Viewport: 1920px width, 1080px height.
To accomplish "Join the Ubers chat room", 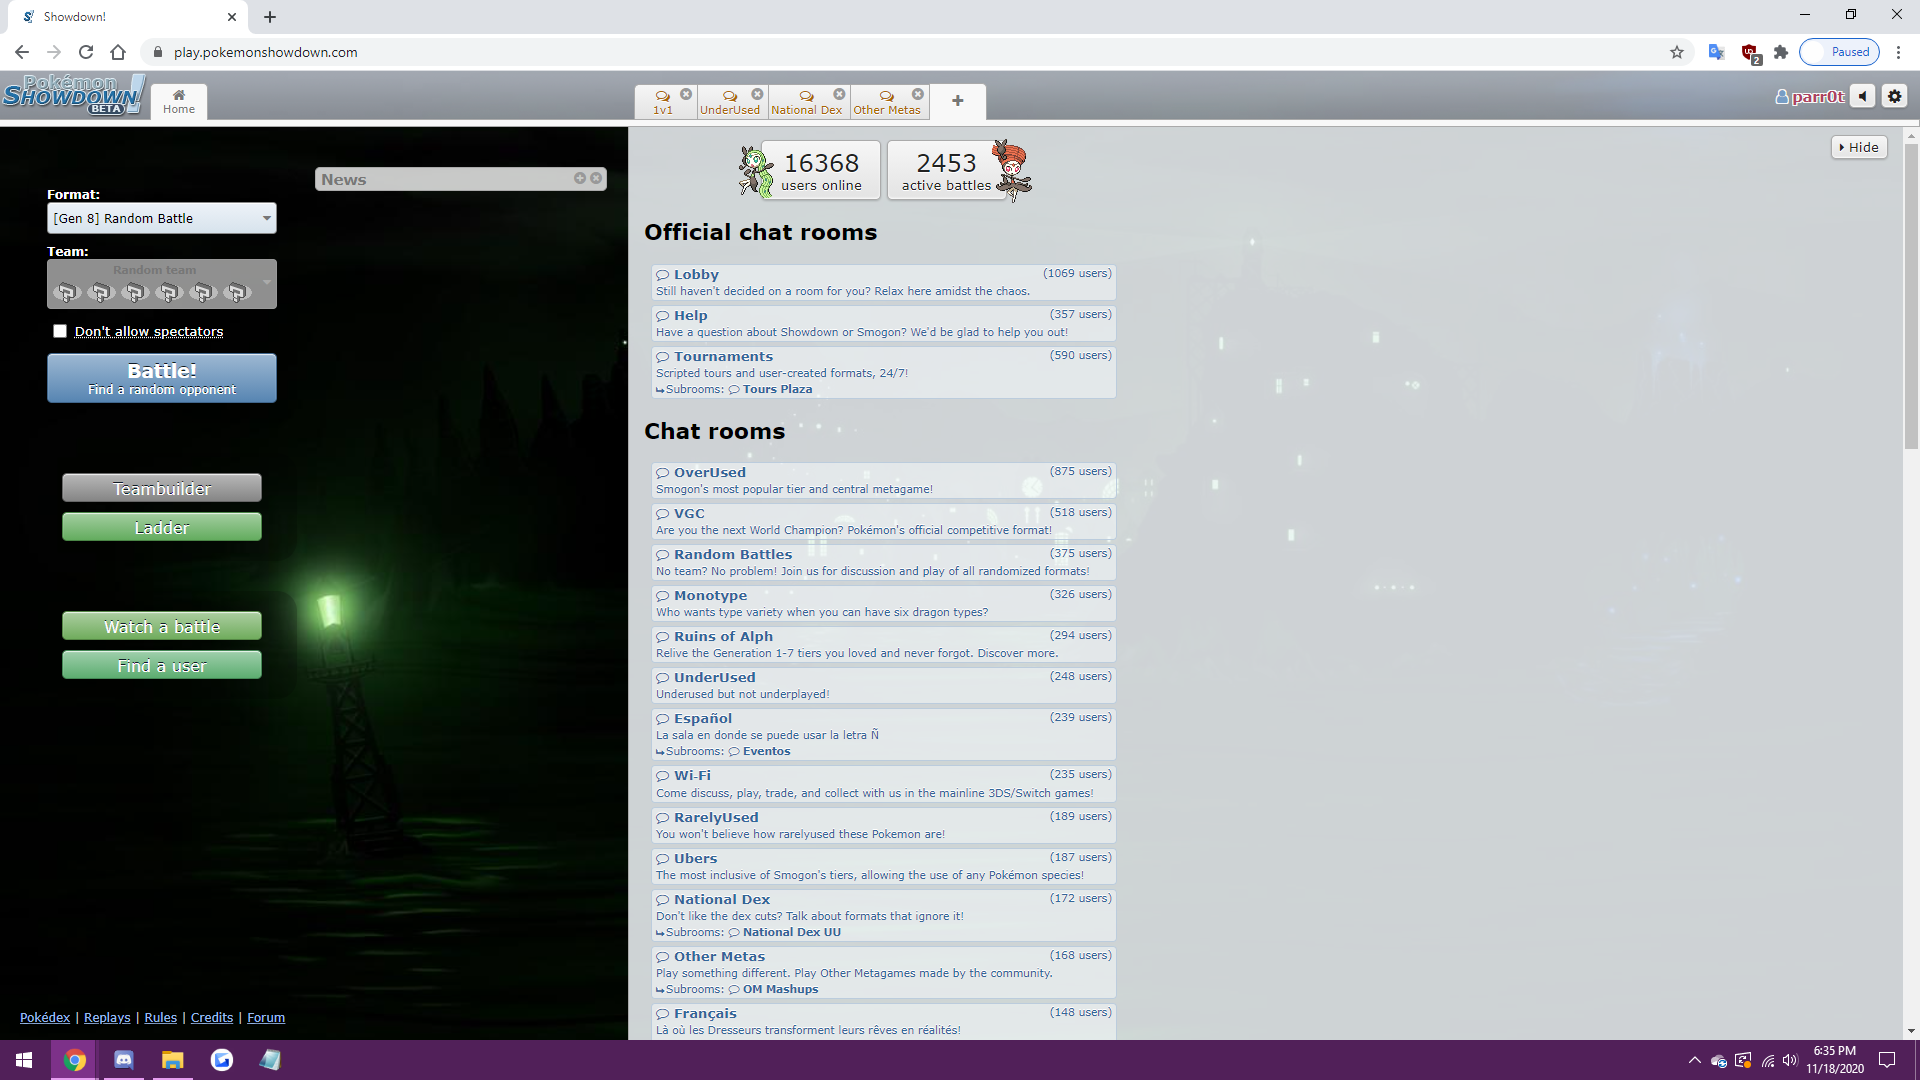I will click(884, 866).
